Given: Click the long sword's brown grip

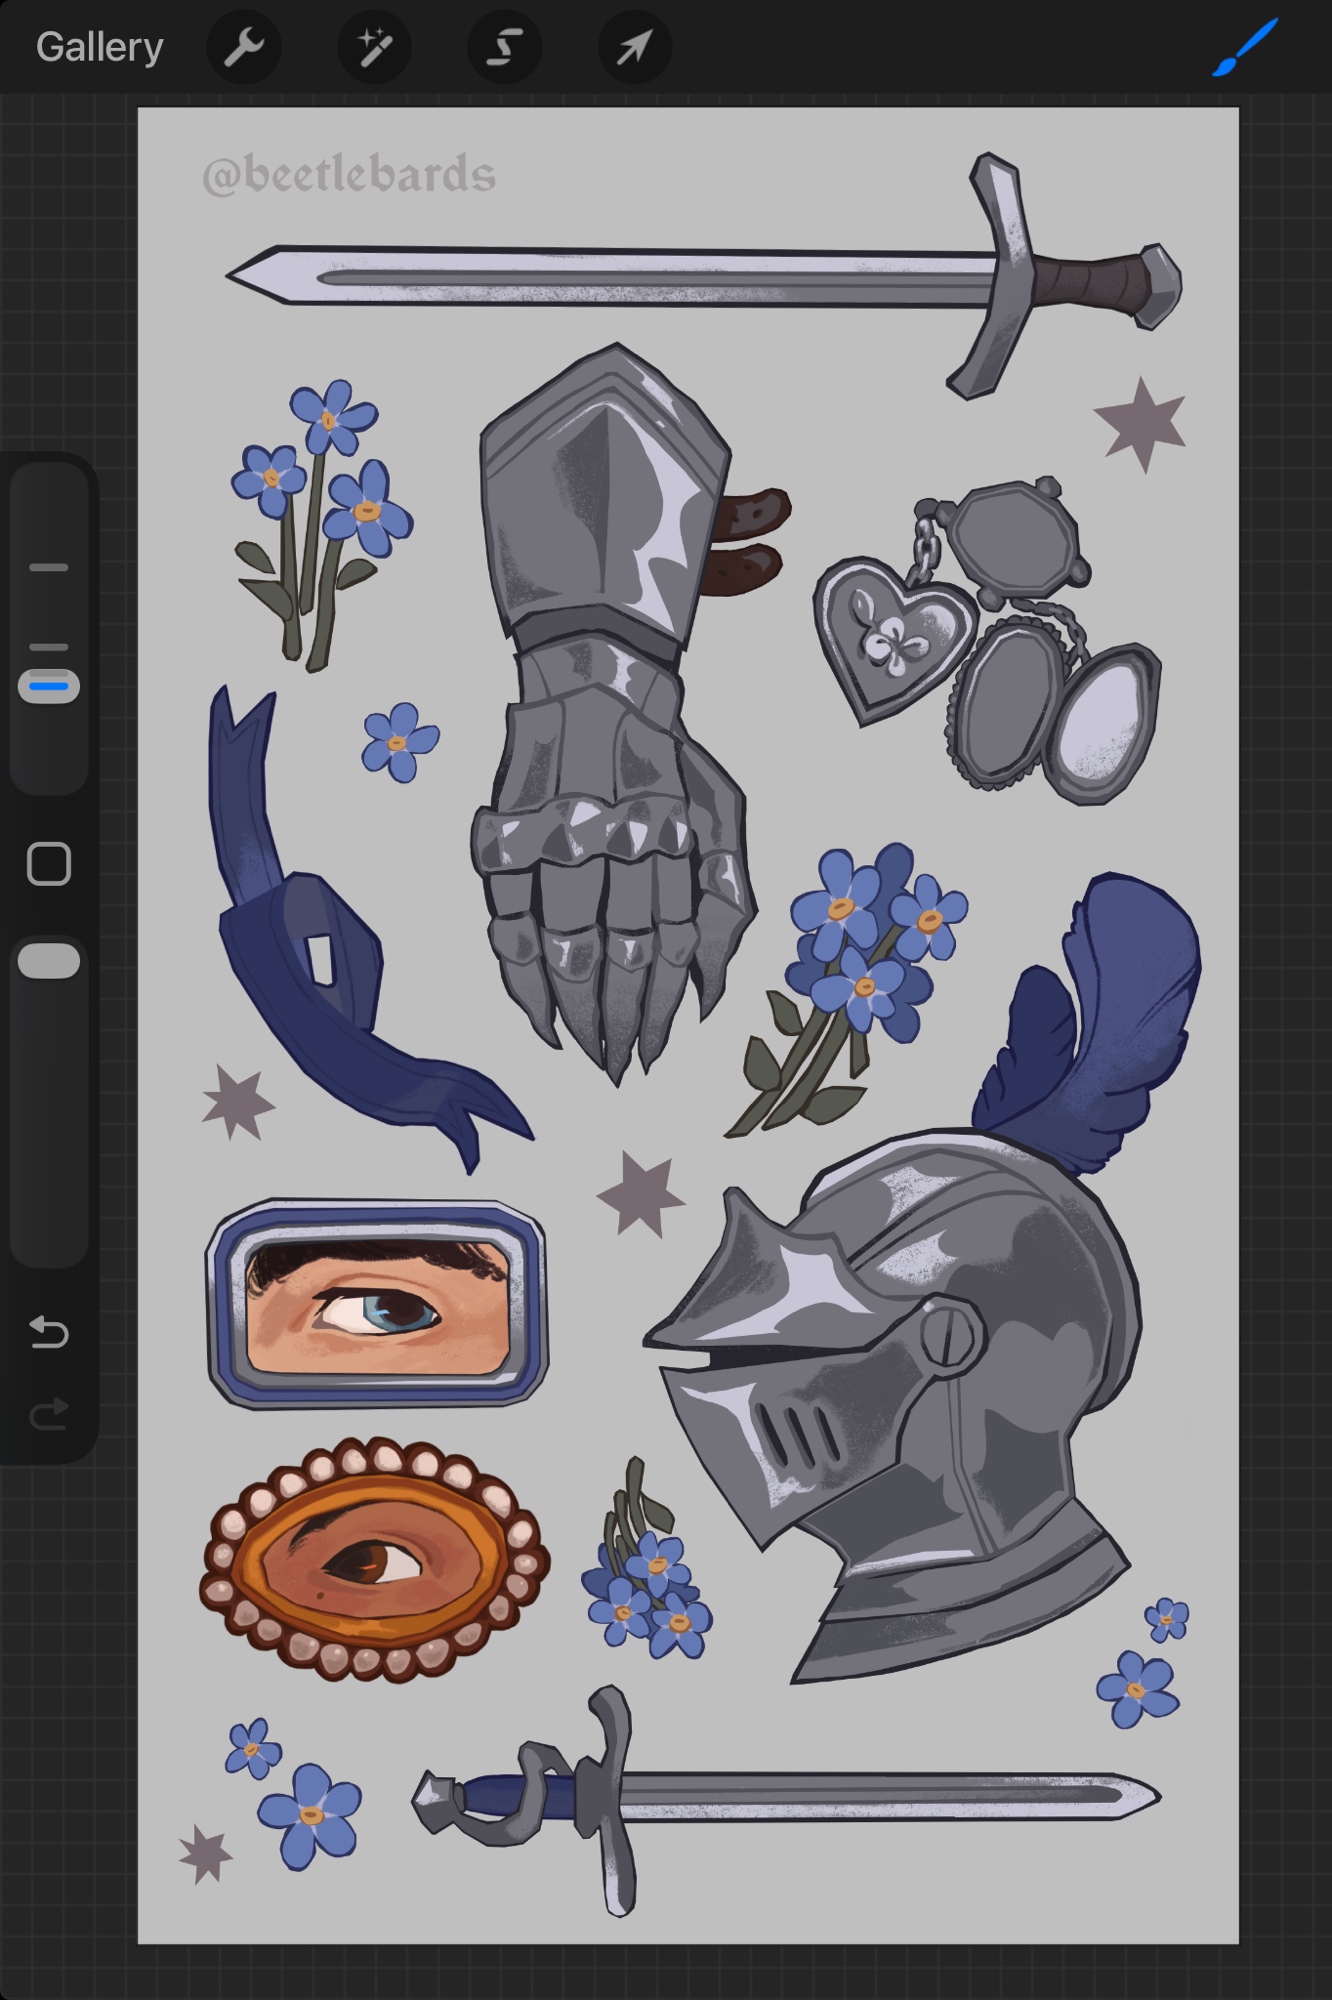Looking at the screenshot, I should [x=1086, y=282].
